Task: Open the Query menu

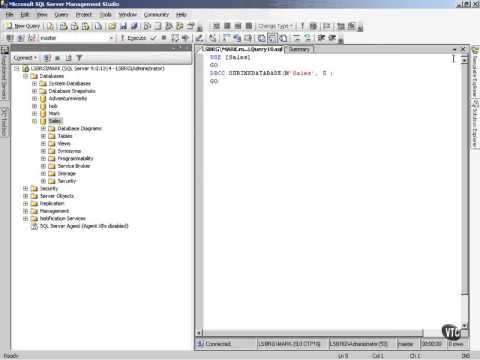Action: [61, 15]
